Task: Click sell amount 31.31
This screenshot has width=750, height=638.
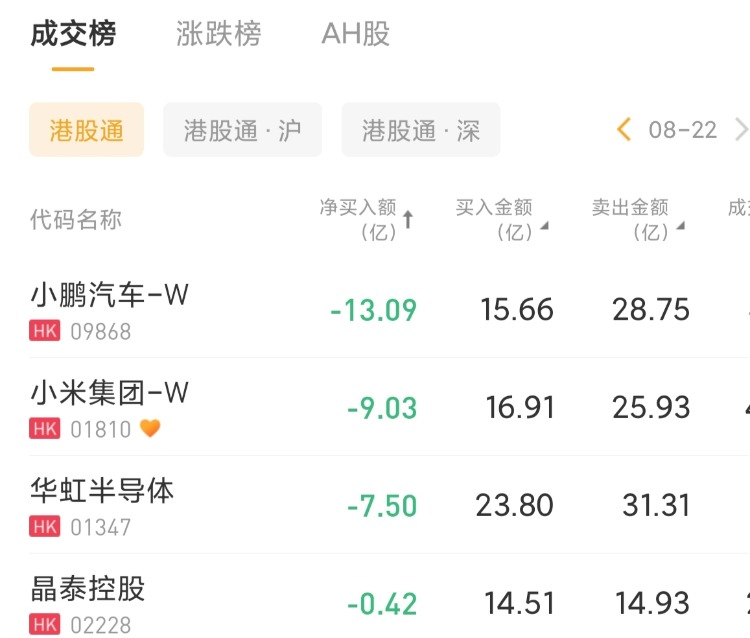Action: point(656,506)
